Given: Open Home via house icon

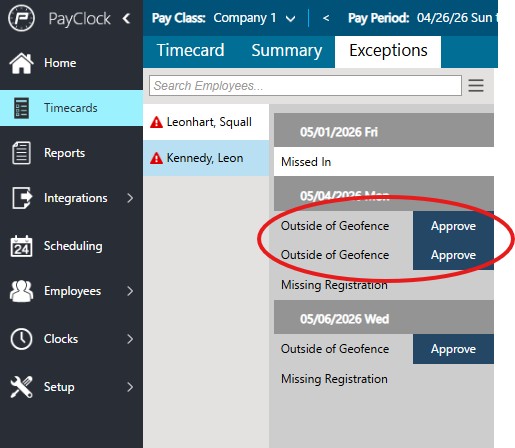Looking at the screenshot, I should tap(21, 63).
